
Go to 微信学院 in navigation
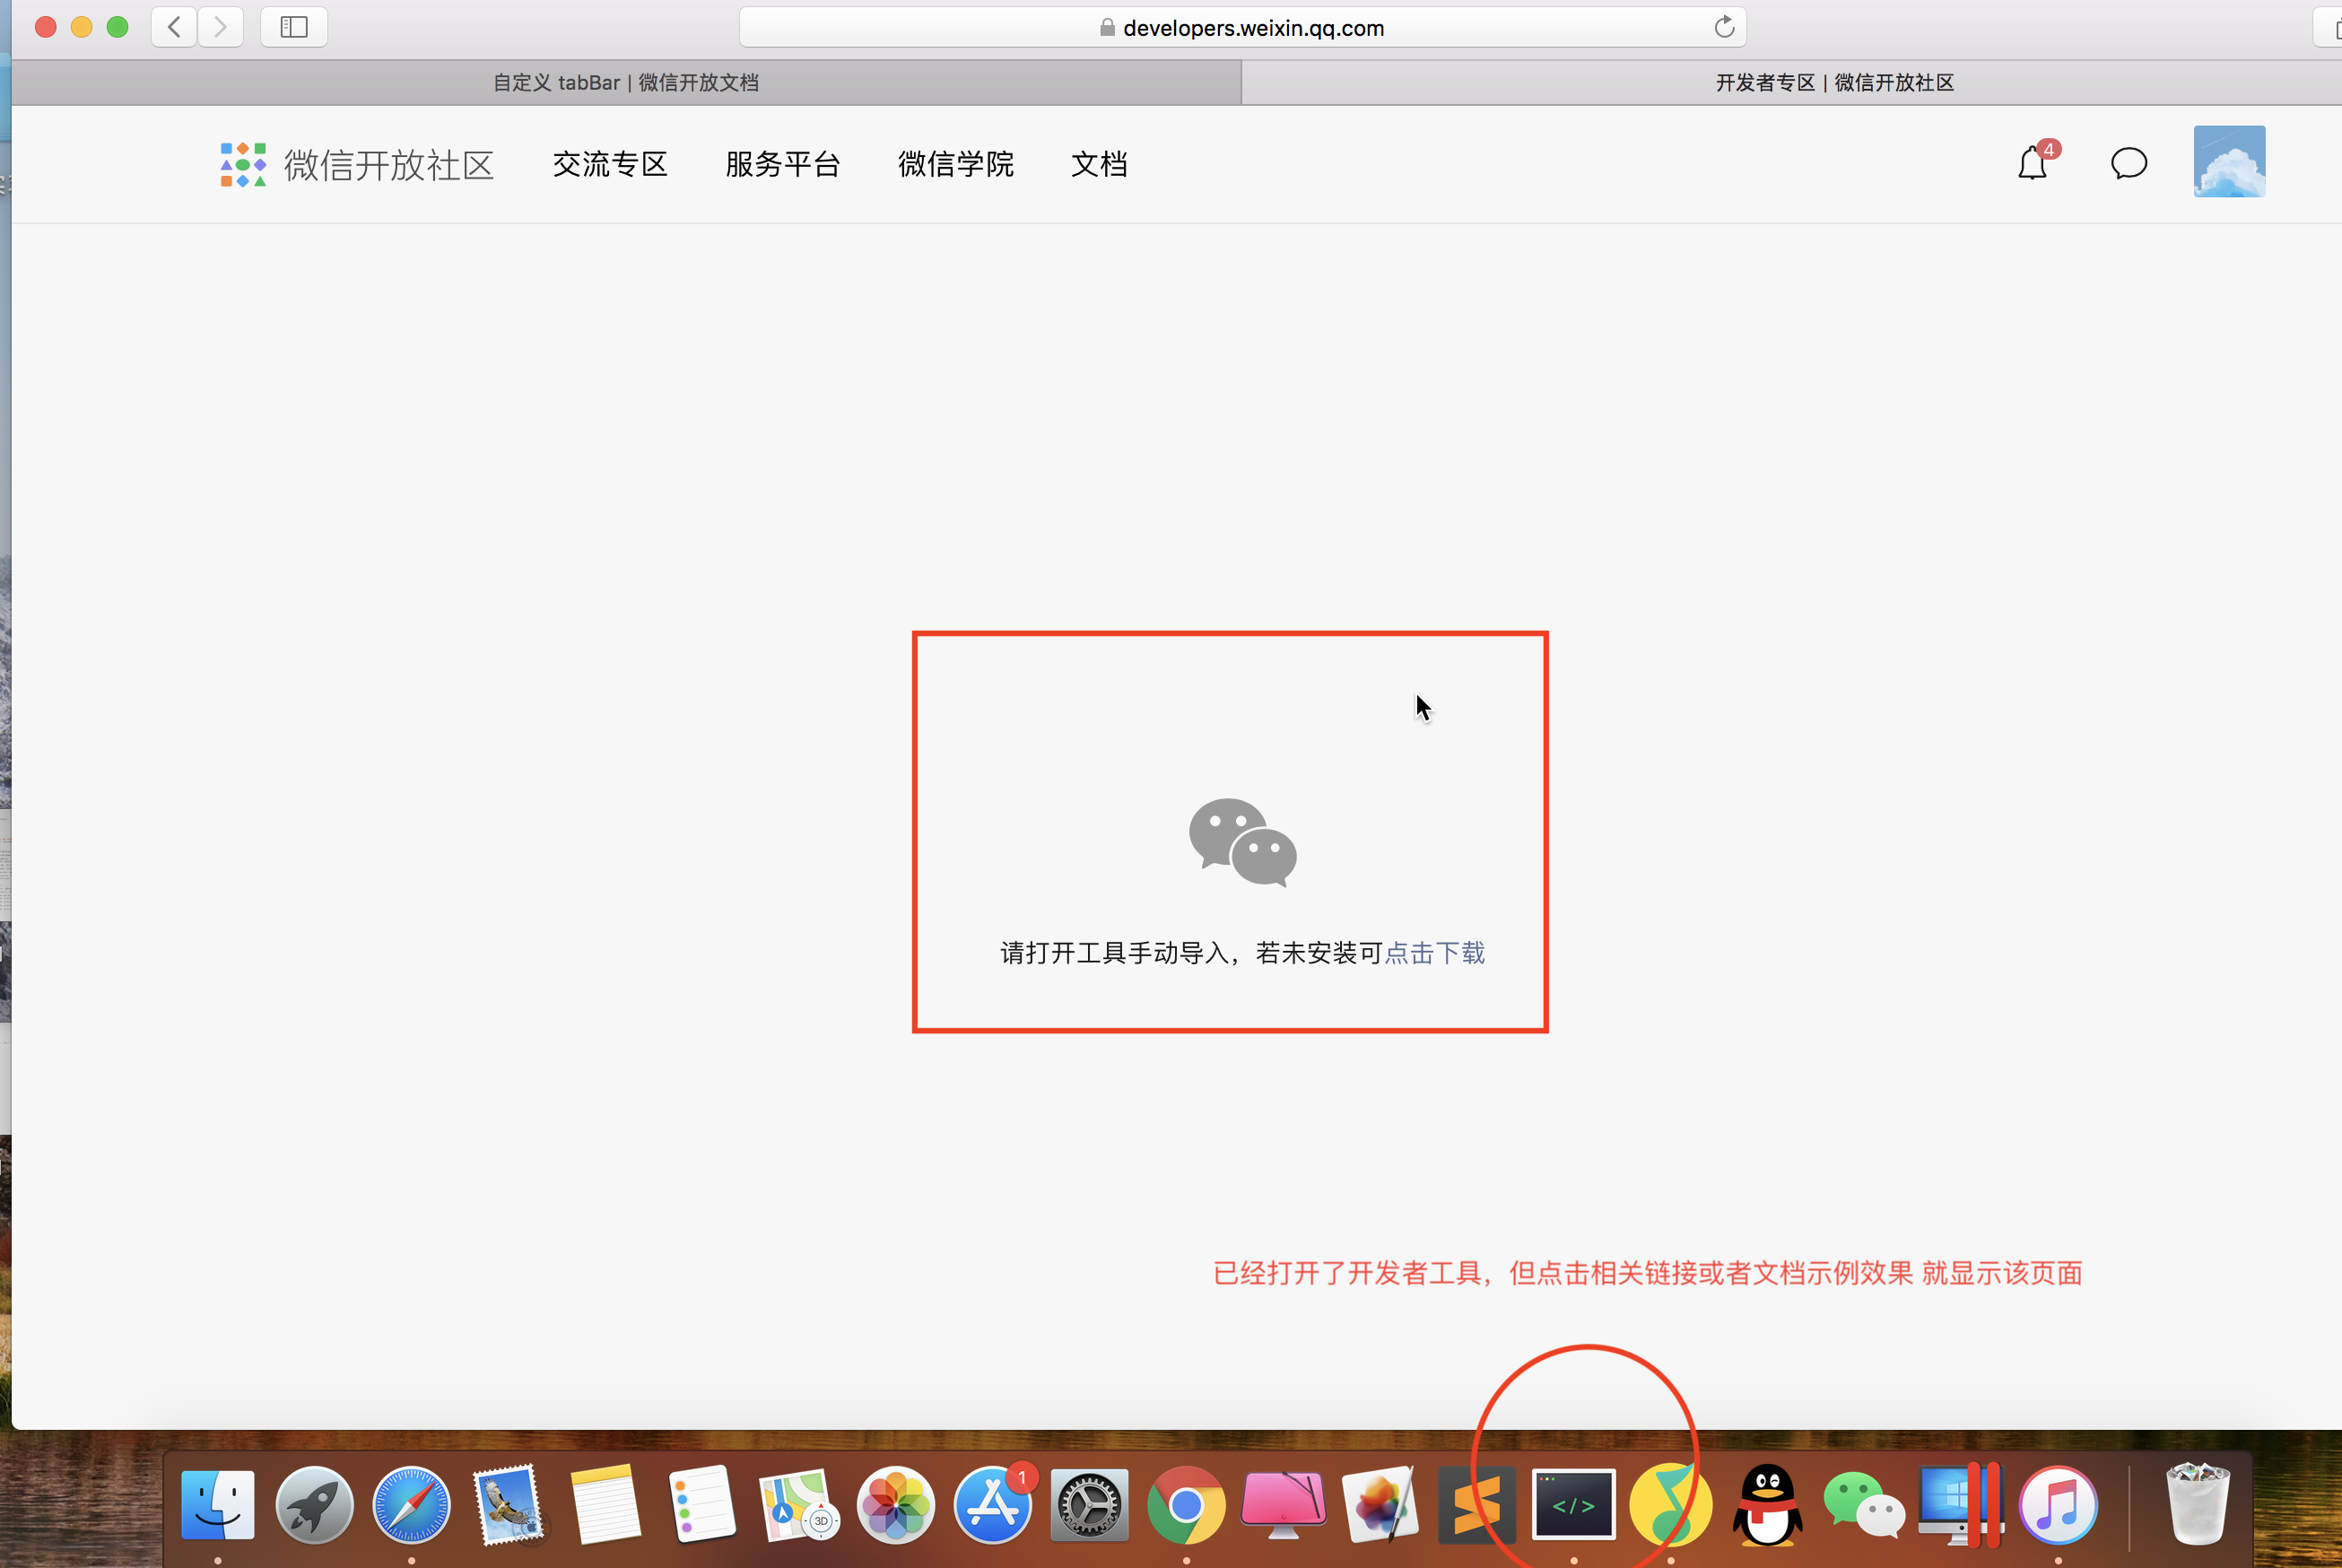[955, 164]
